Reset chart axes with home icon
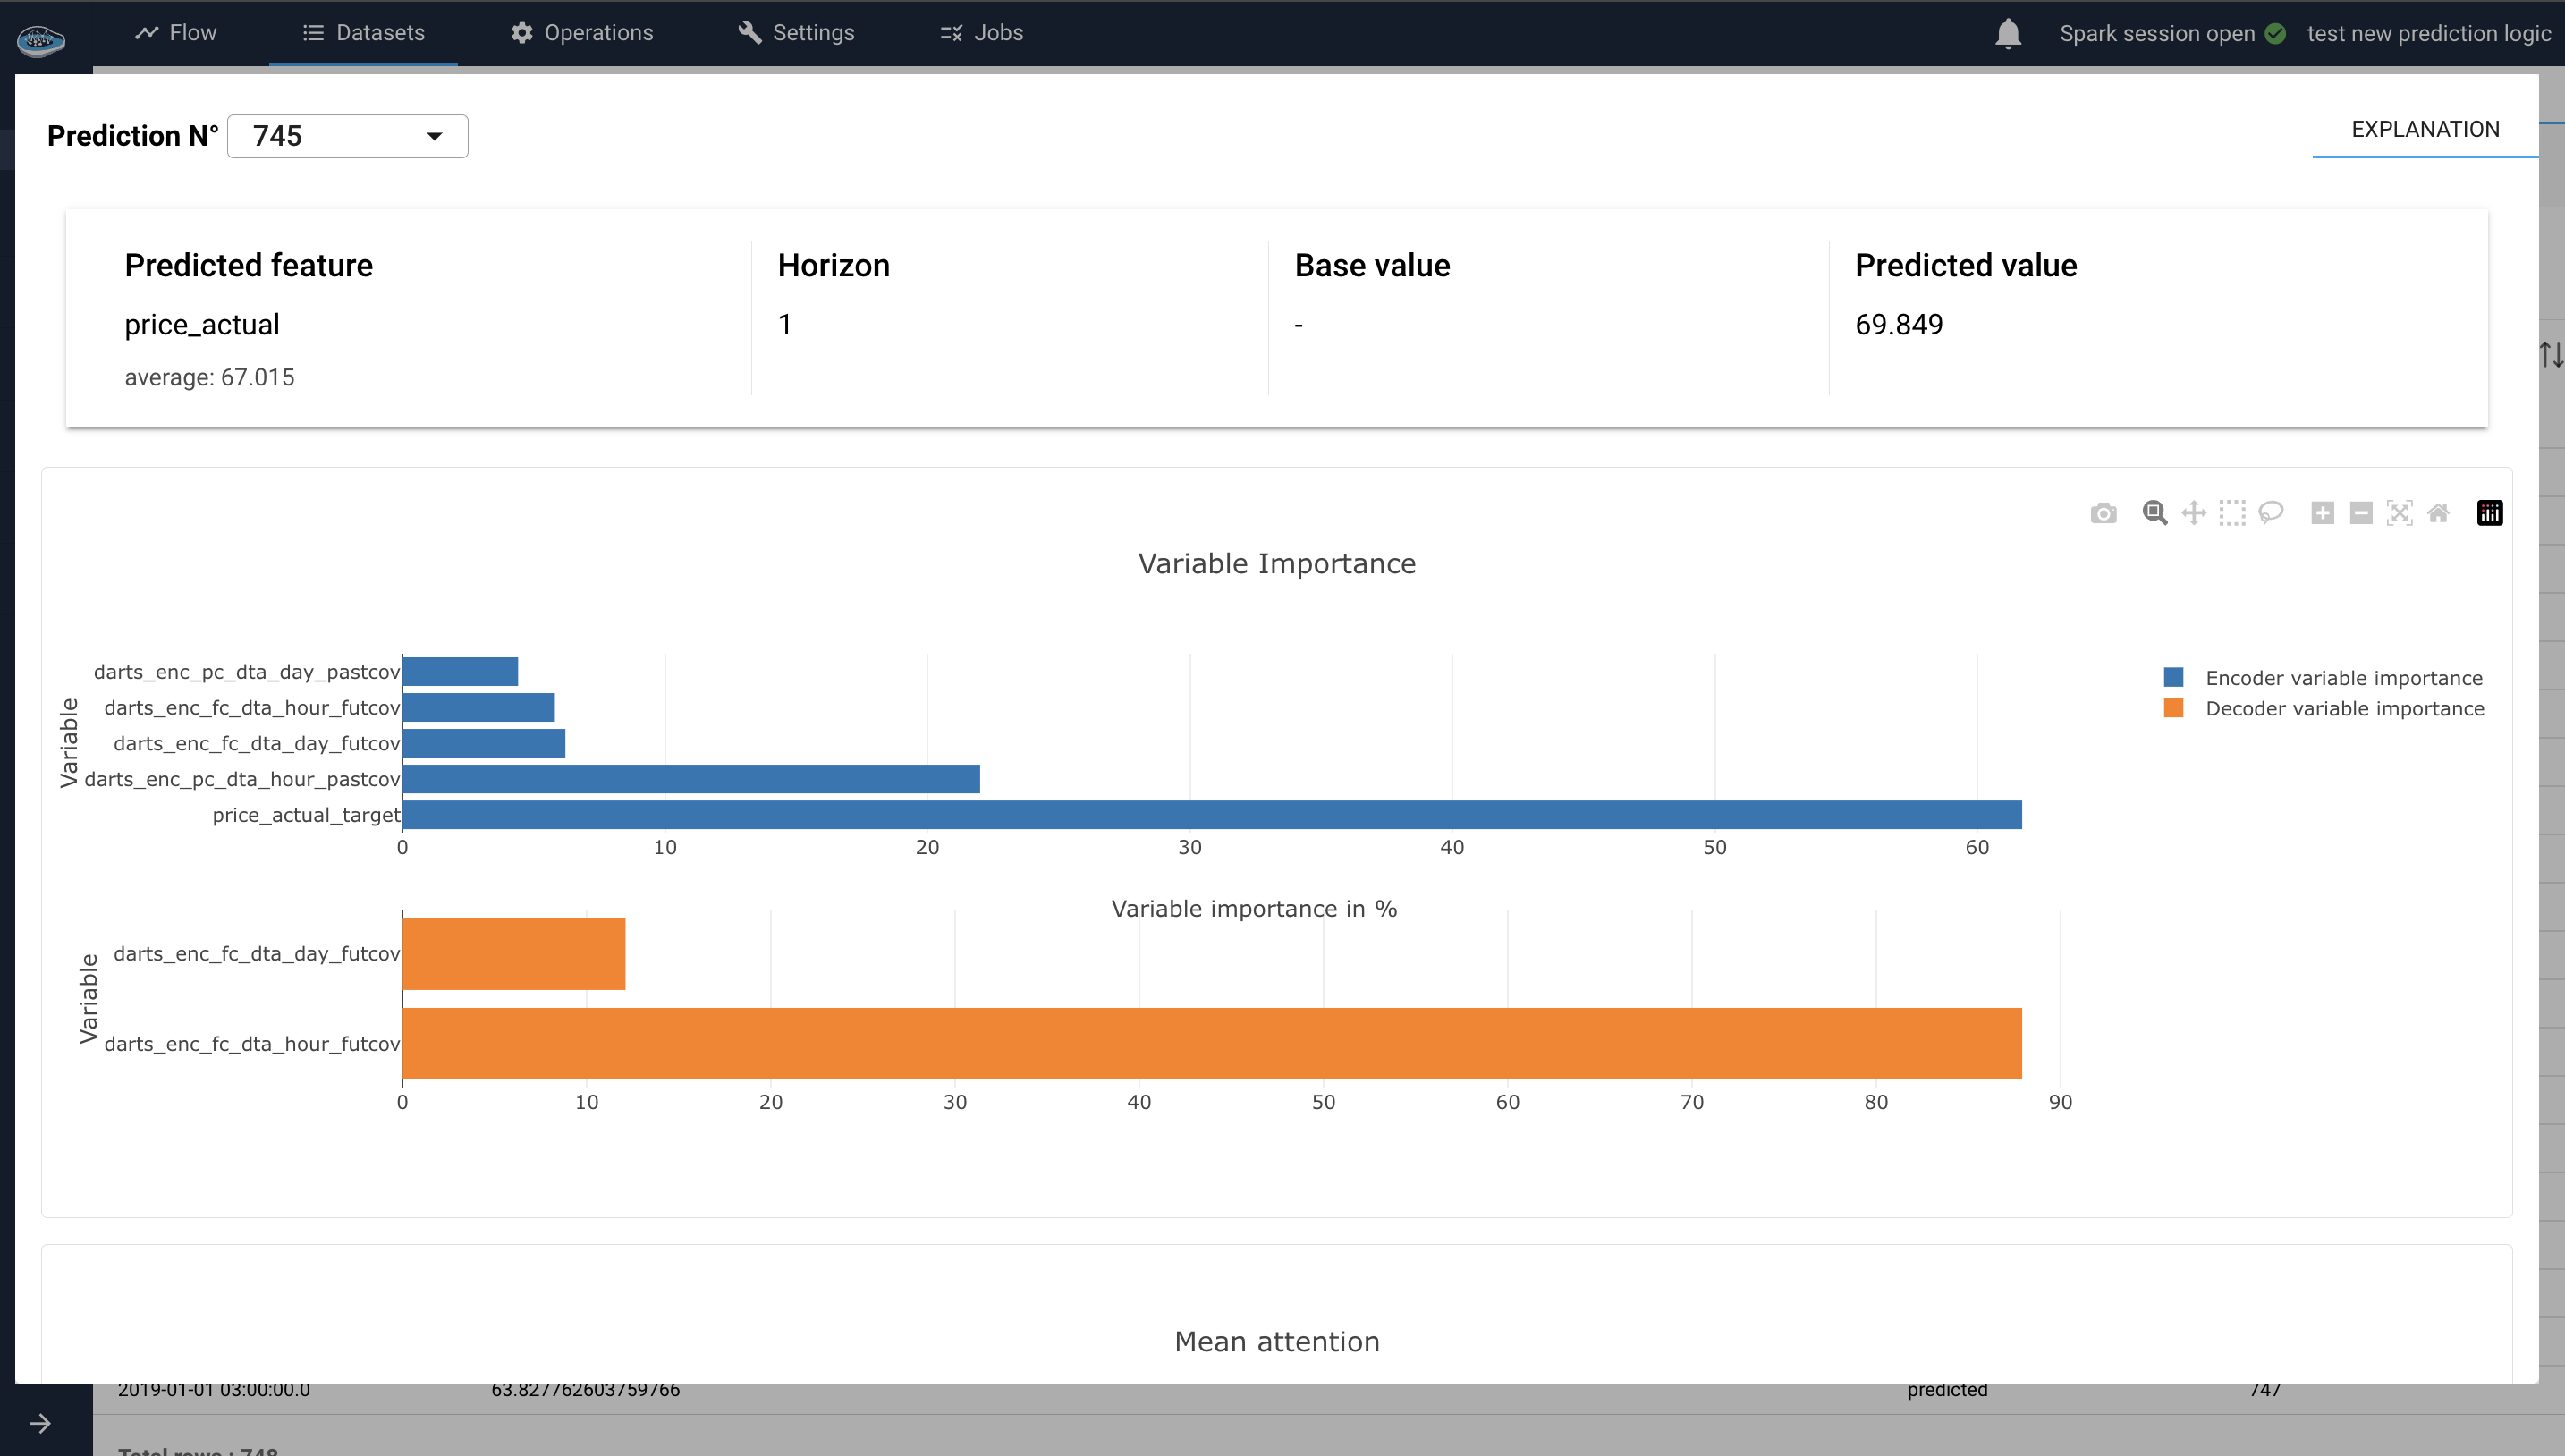The image size is (2565, 1456). click(x=2438, y=513)
